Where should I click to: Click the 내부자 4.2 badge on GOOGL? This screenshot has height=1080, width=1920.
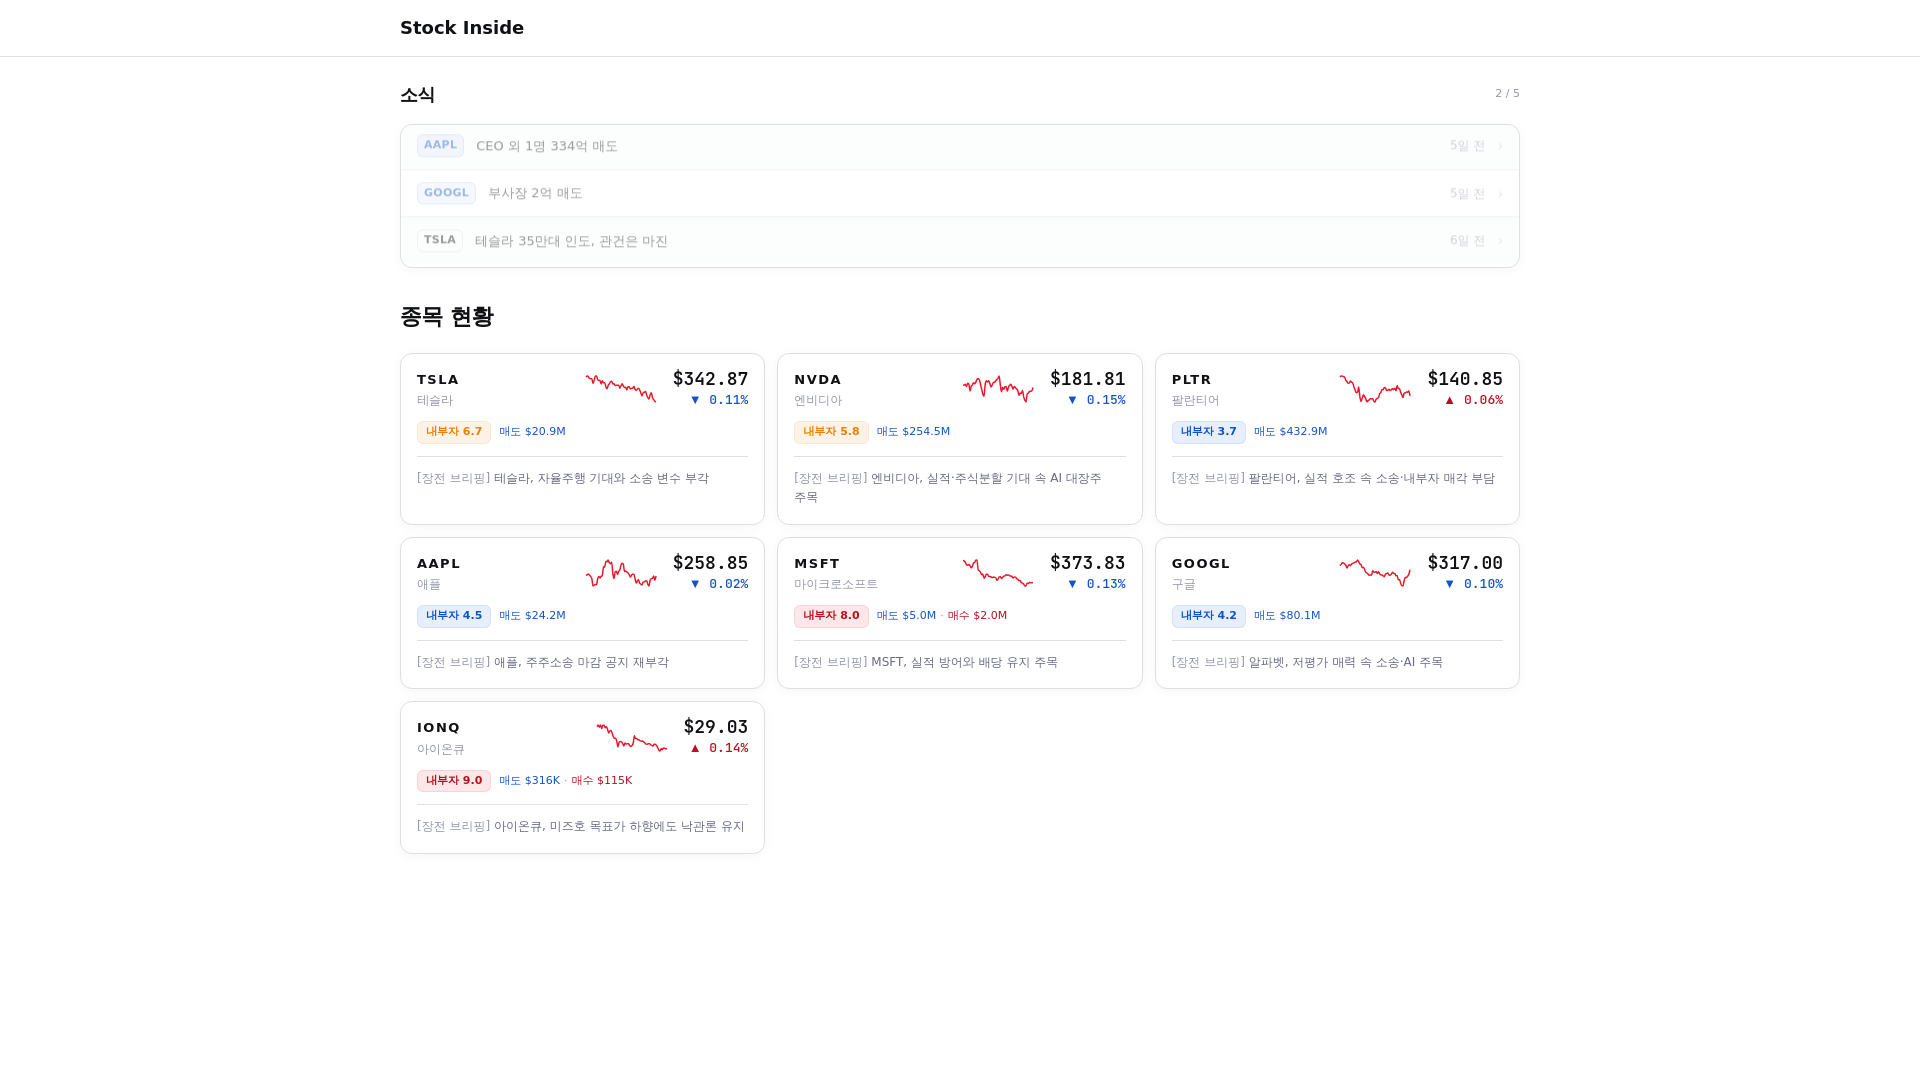tap(1208, 616)
